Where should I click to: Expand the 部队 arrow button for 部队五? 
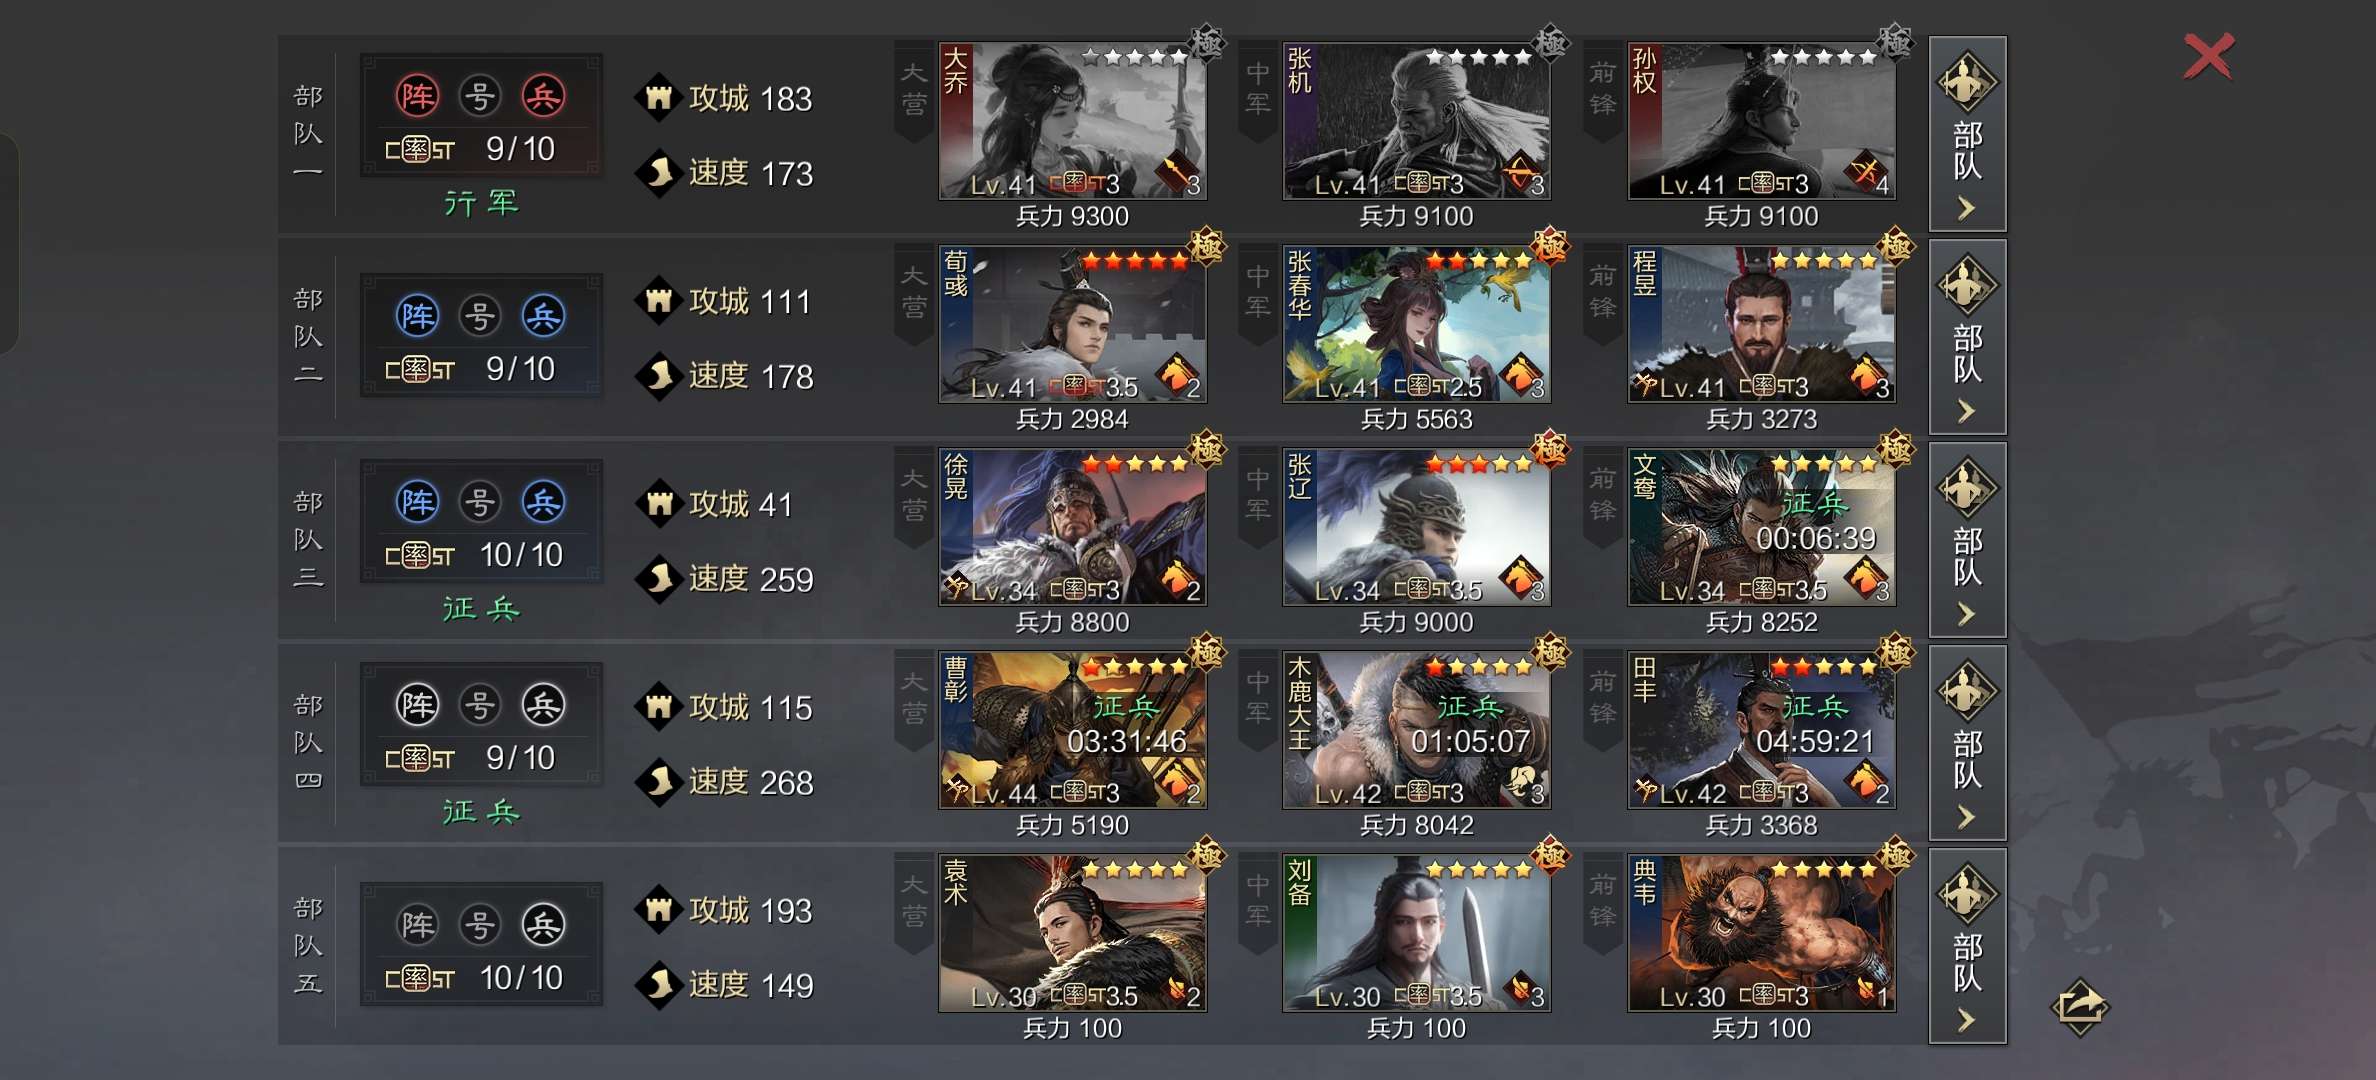click(x=1967, y=946)
